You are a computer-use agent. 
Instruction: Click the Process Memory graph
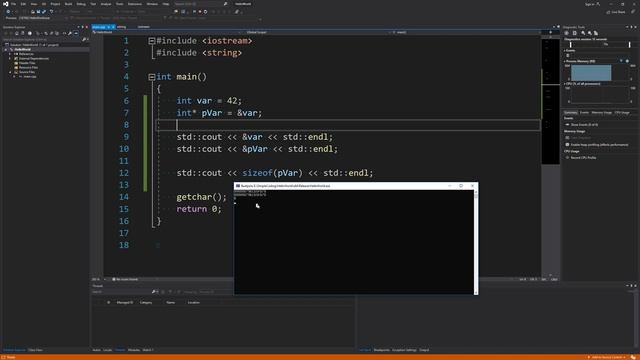point(599,73)
